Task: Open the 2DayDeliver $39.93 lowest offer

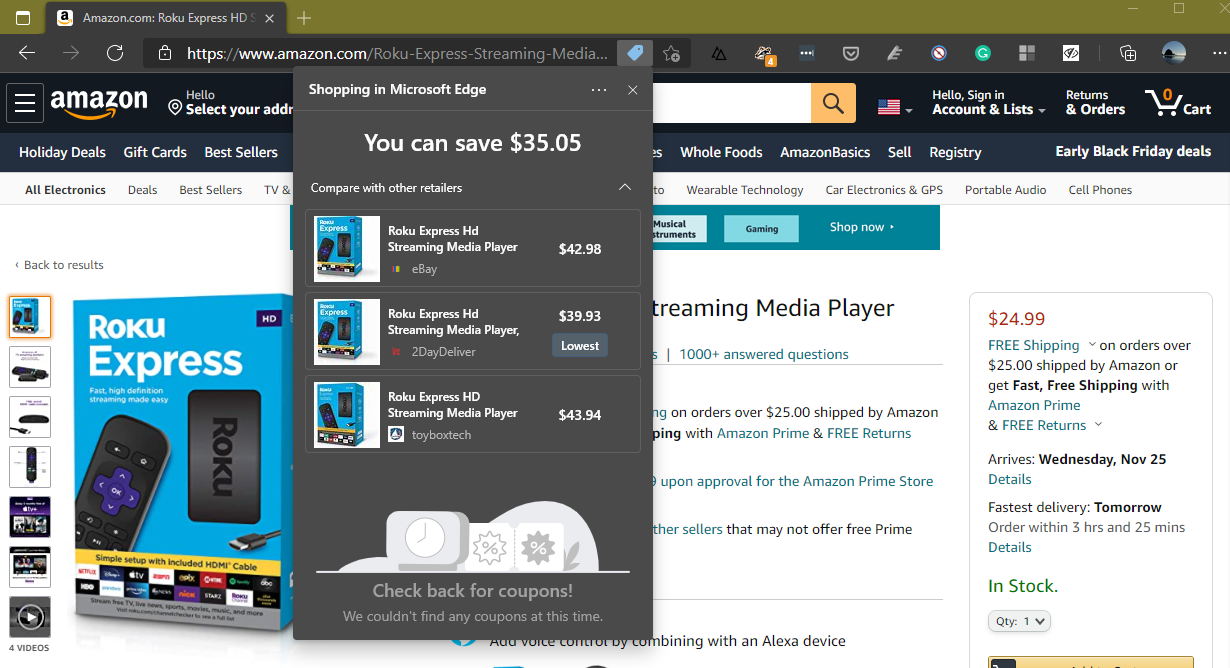Action: [x=473, y=331]
